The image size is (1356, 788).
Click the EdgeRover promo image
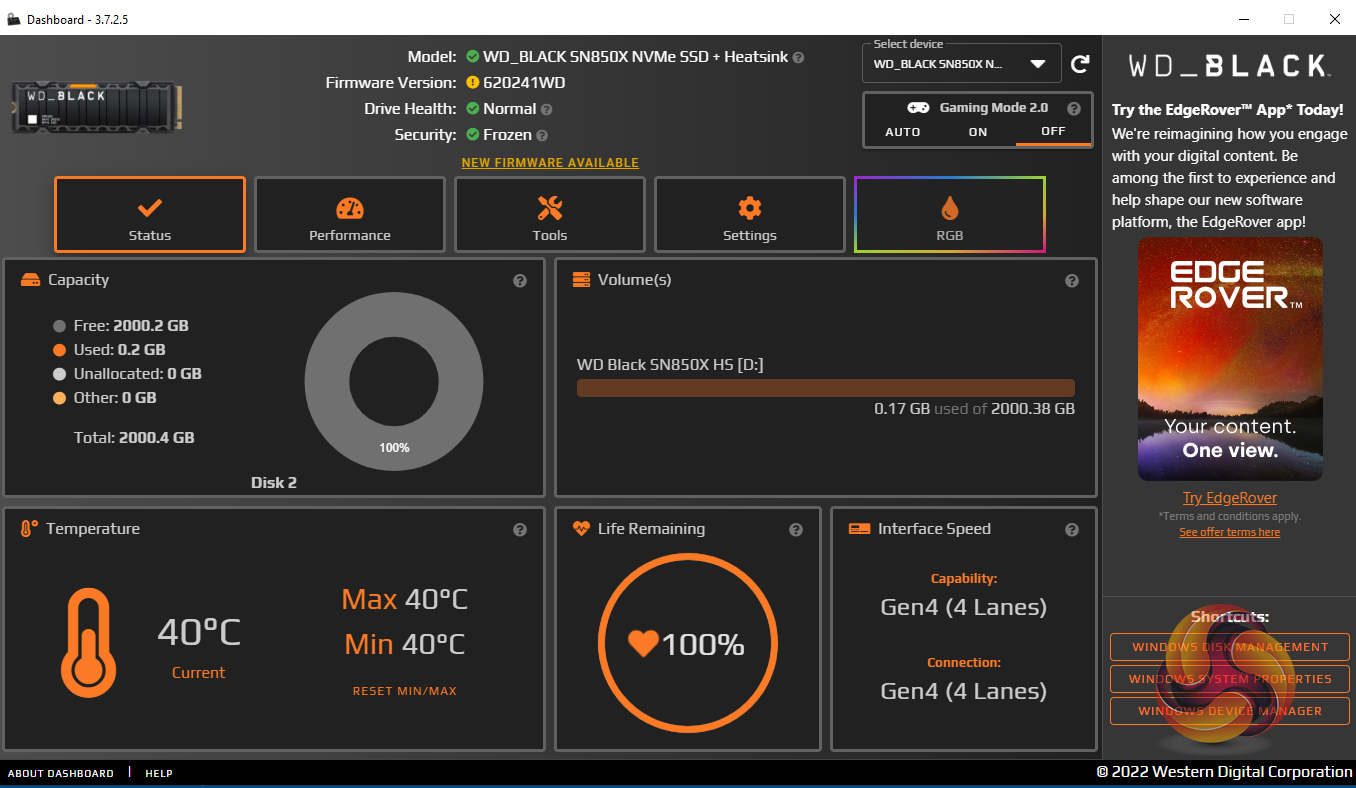(1230, 359)
